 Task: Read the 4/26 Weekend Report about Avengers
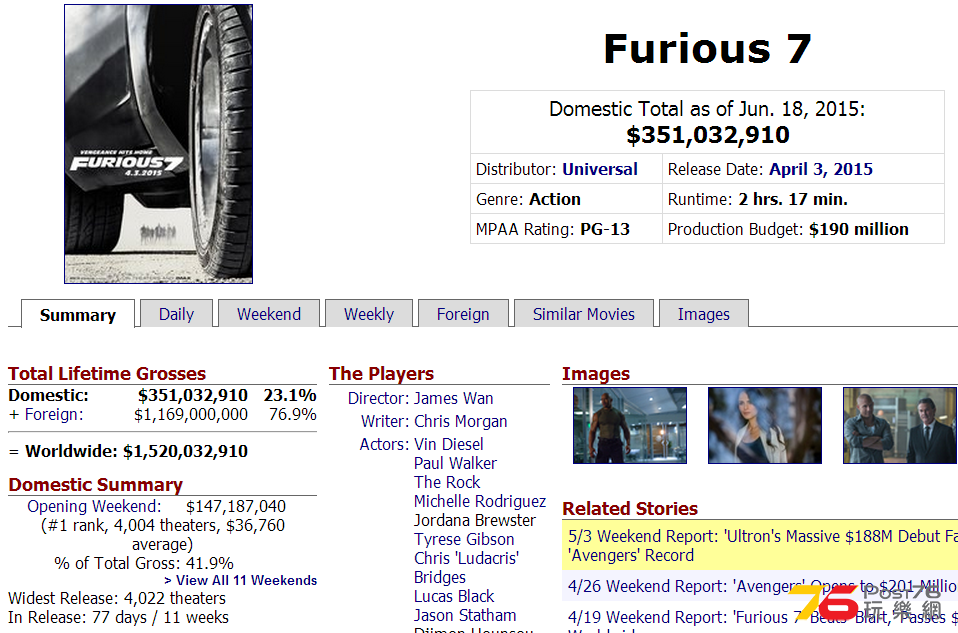(762, 587)
